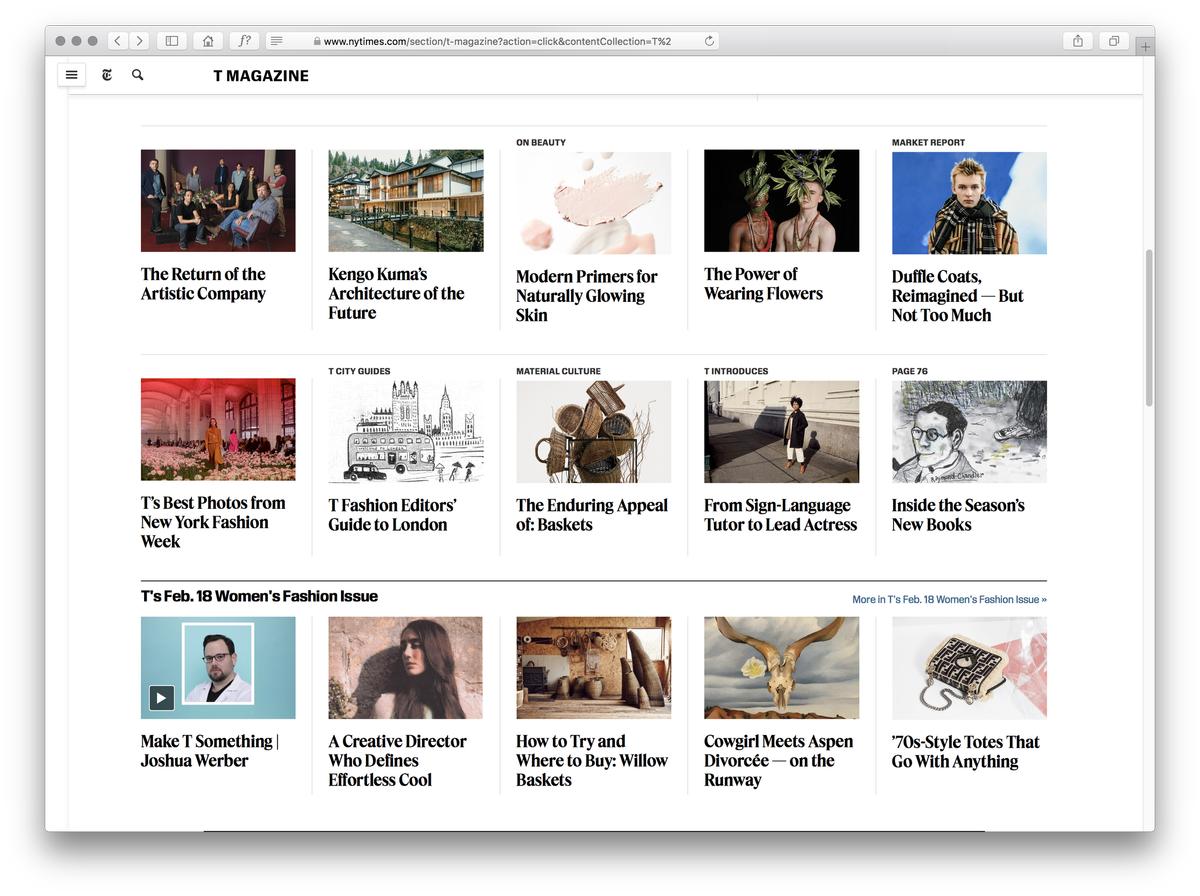The image size is (1200, 896).
Task: Click the address bar URL field
Action: point(492,41)
